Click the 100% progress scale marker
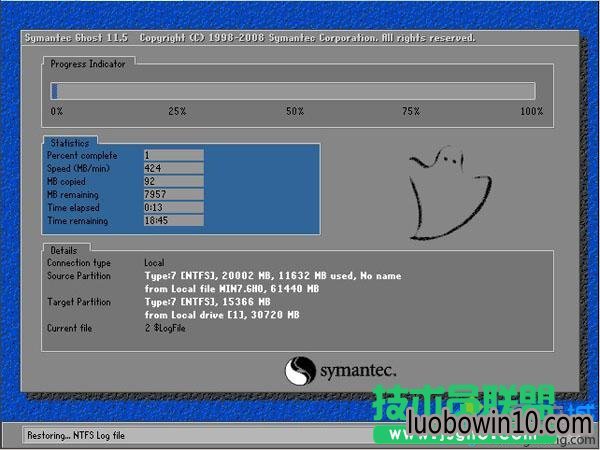This screenshot has width=600, height=450. (x=532, y=111)
